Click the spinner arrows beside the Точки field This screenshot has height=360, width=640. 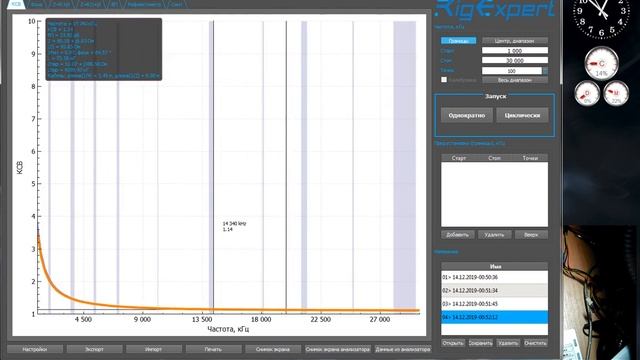pyautogui.click(x=545, y=71)
